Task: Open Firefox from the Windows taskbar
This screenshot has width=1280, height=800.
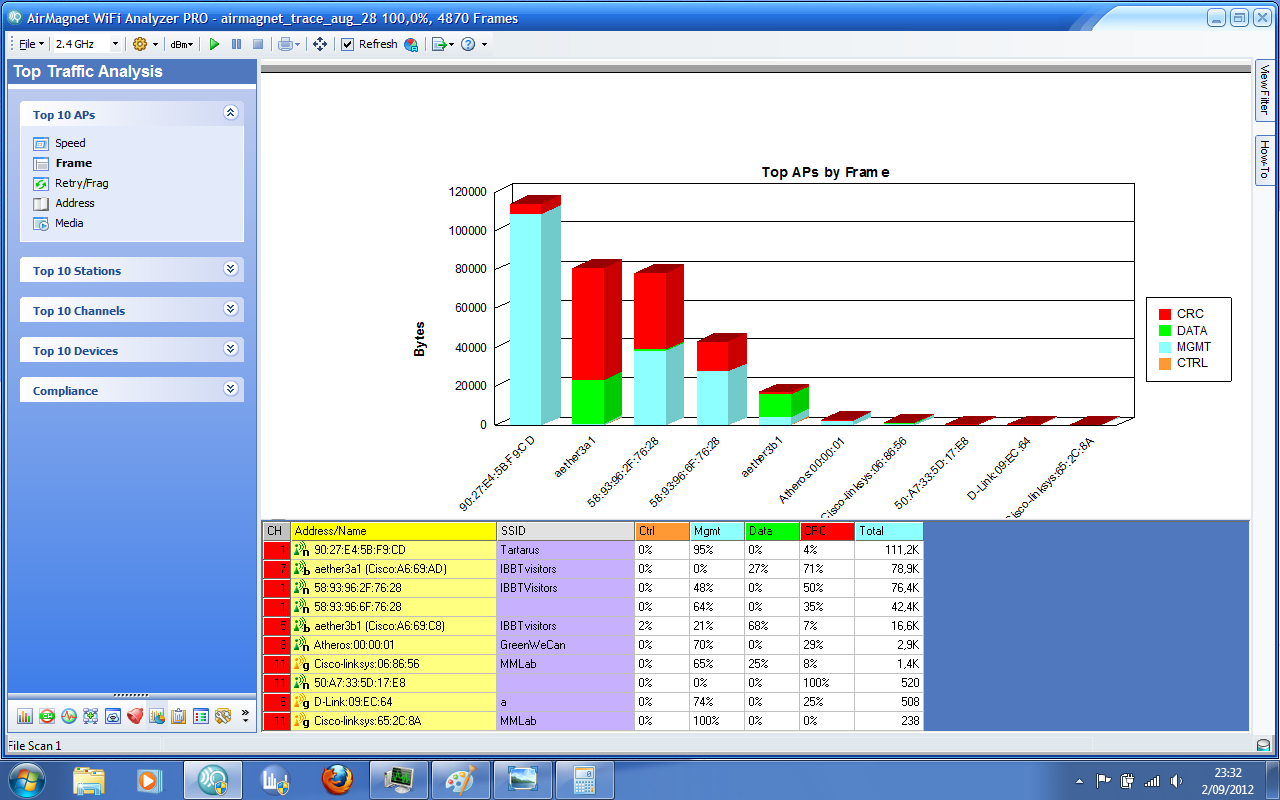Action: click(x=337, y=779)
